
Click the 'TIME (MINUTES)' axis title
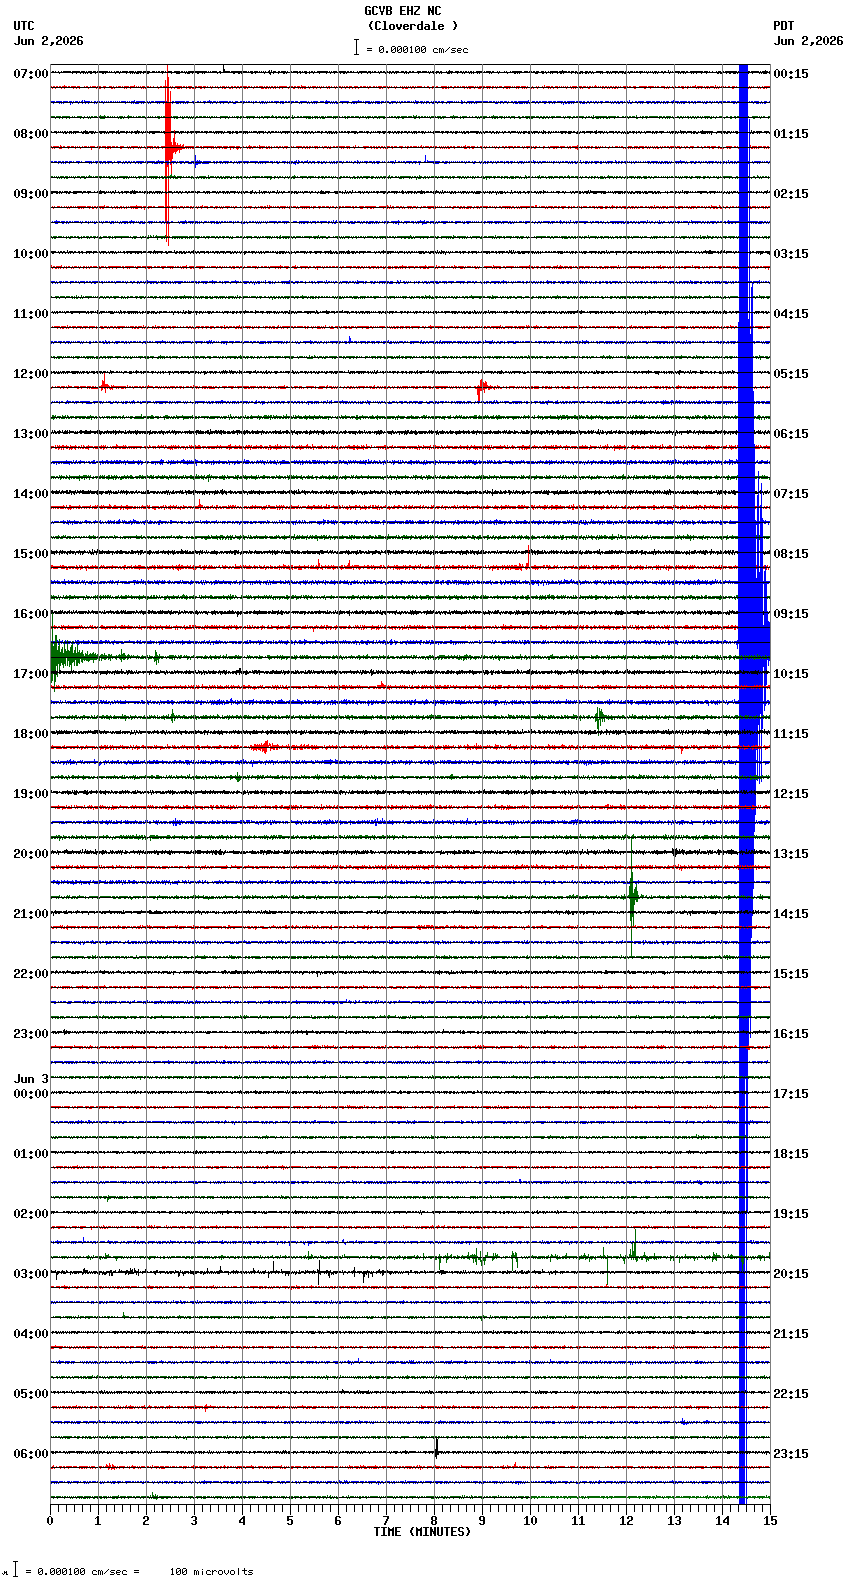coord(422,1532)
